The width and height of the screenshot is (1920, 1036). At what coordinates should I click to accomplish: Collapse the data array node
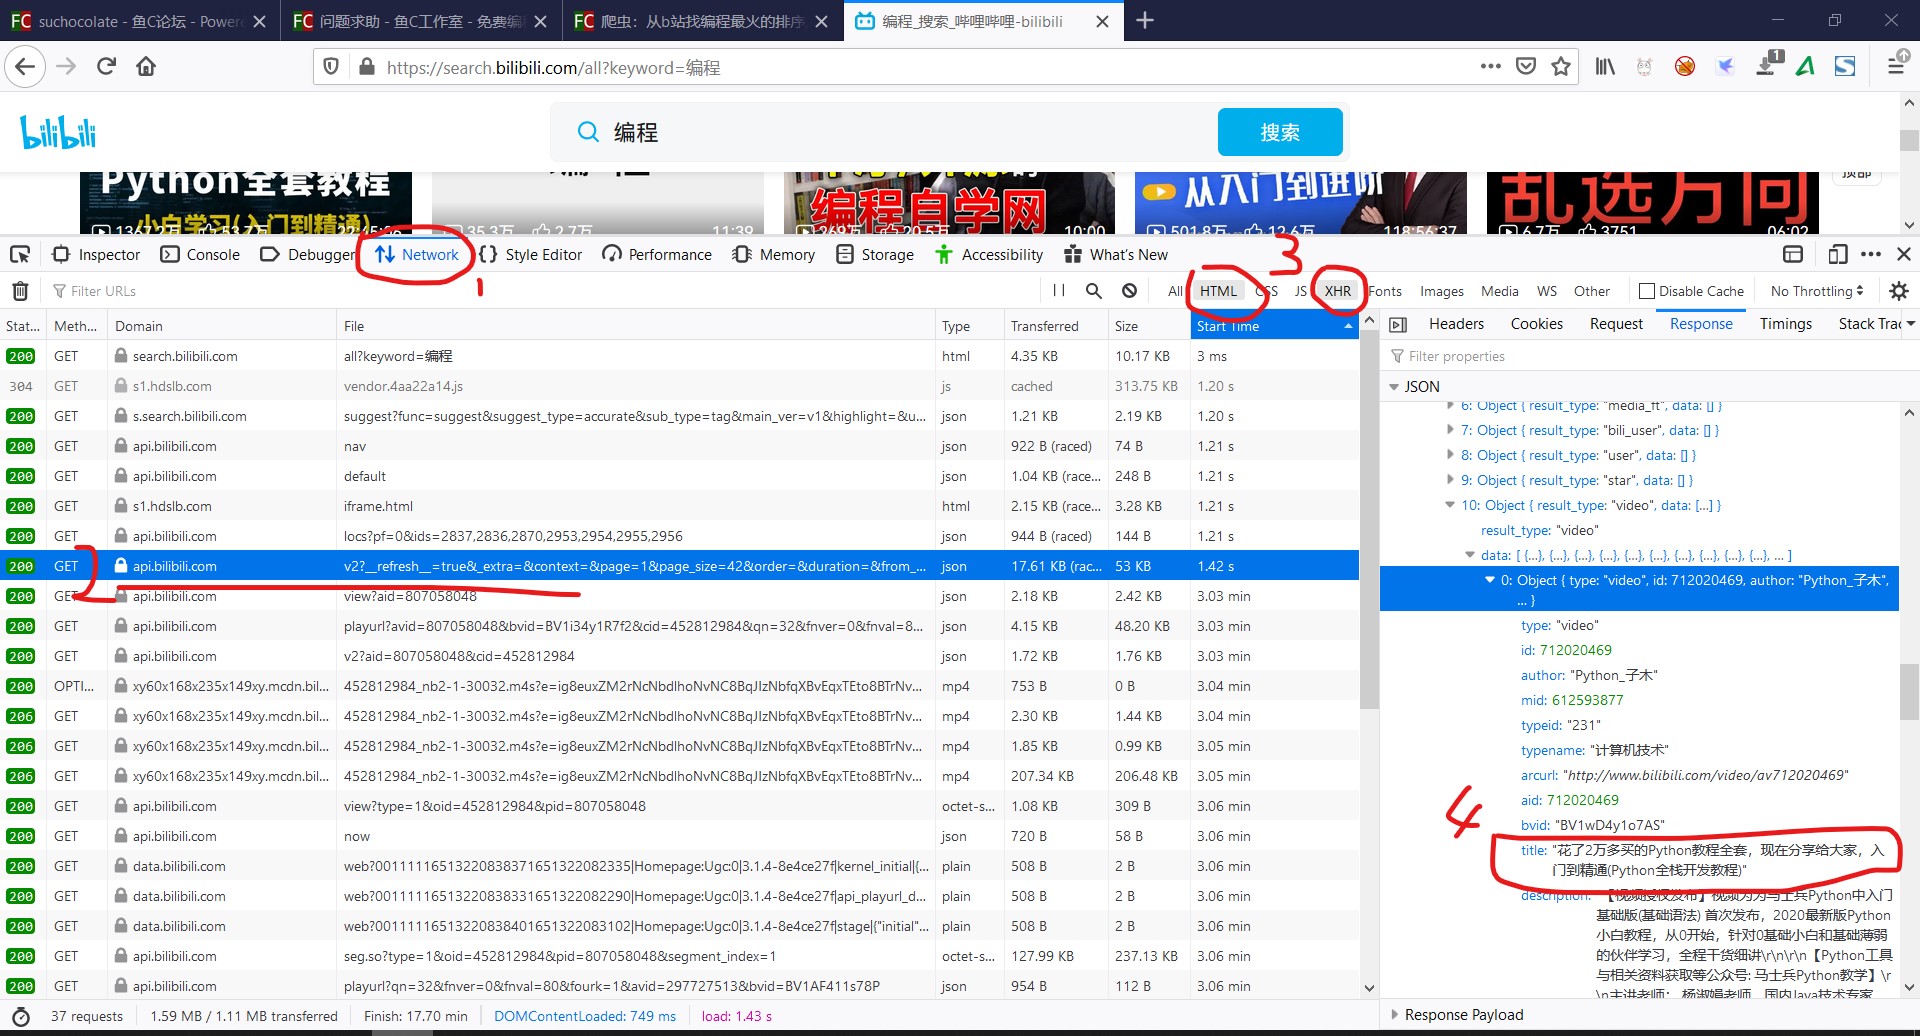1470,555
